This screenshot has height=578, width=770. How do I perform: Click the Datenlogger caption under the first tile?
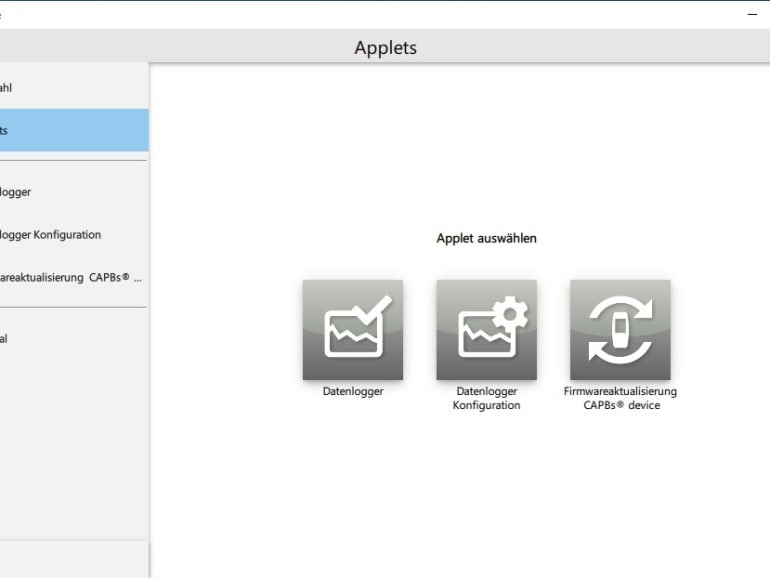click(x=352, y=392)
